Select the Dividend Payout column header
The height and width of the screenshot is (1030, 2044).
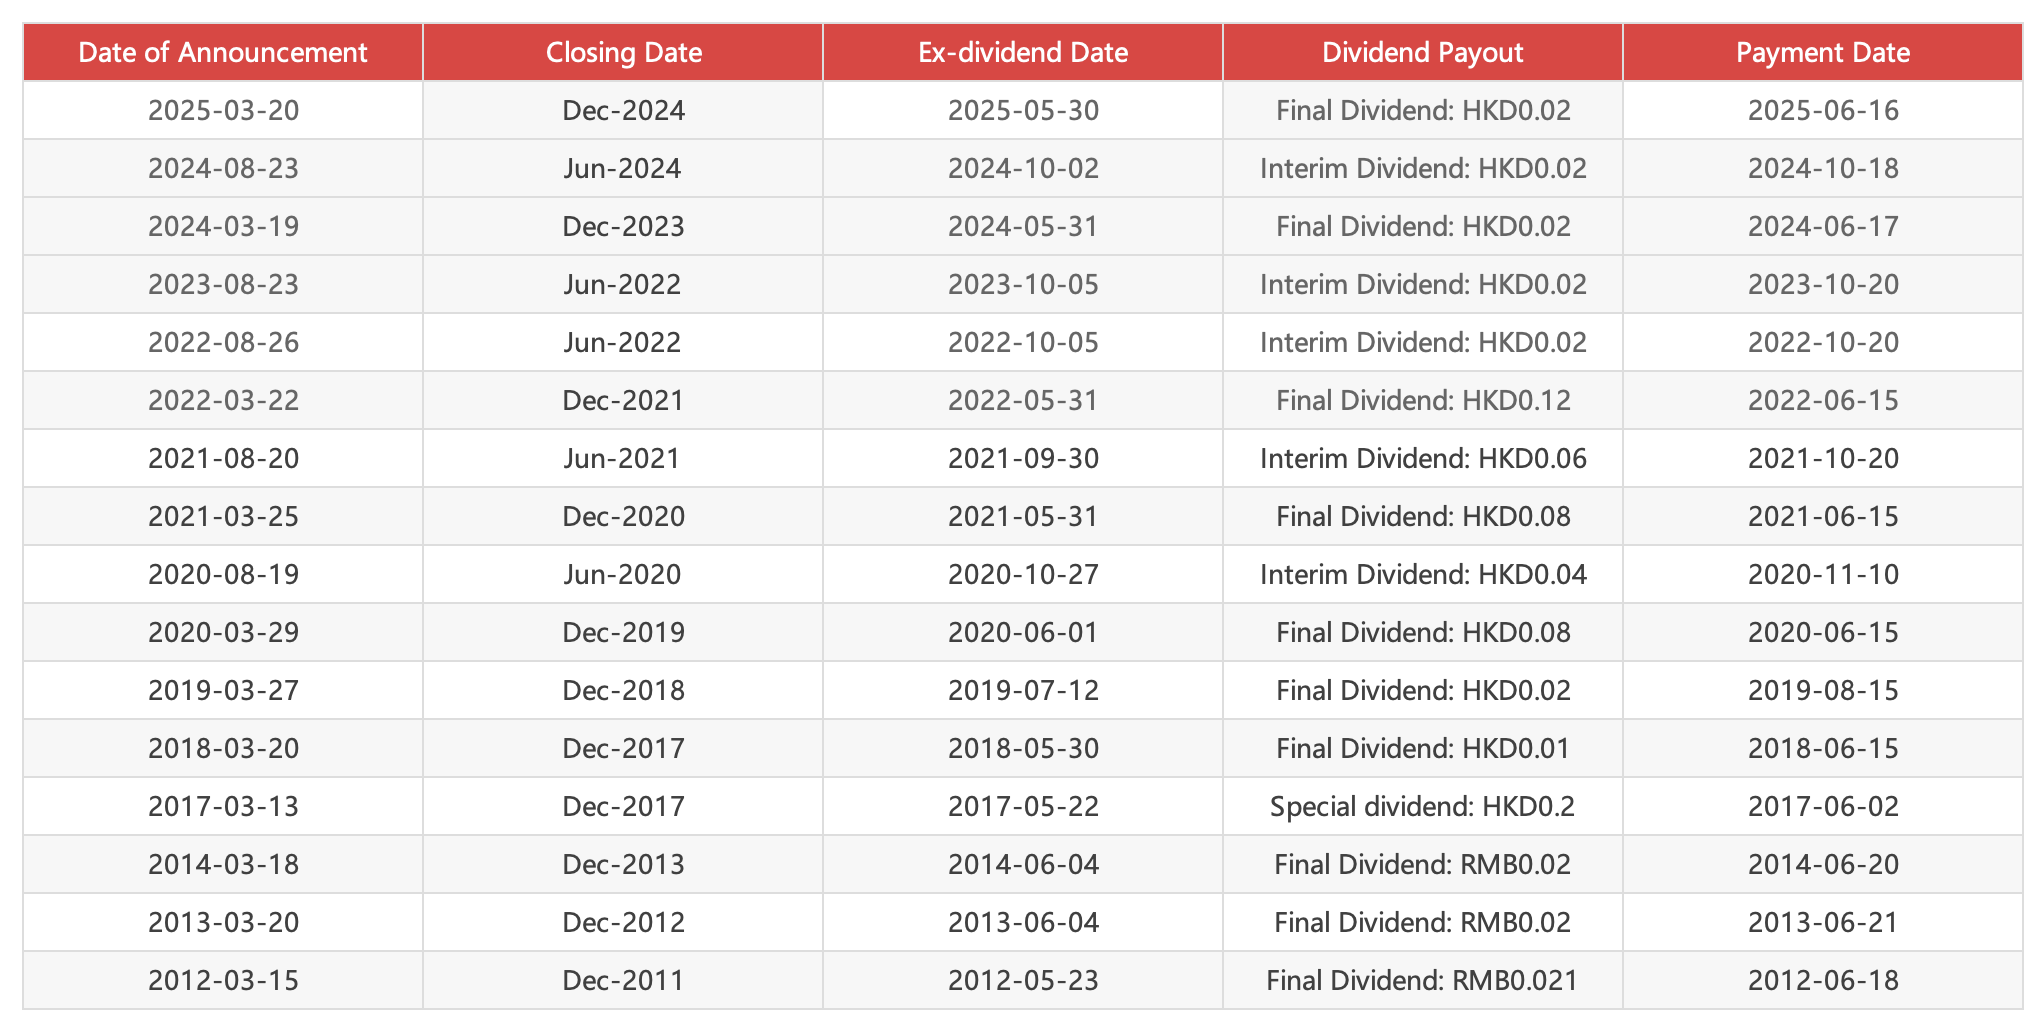point(1422,52)
